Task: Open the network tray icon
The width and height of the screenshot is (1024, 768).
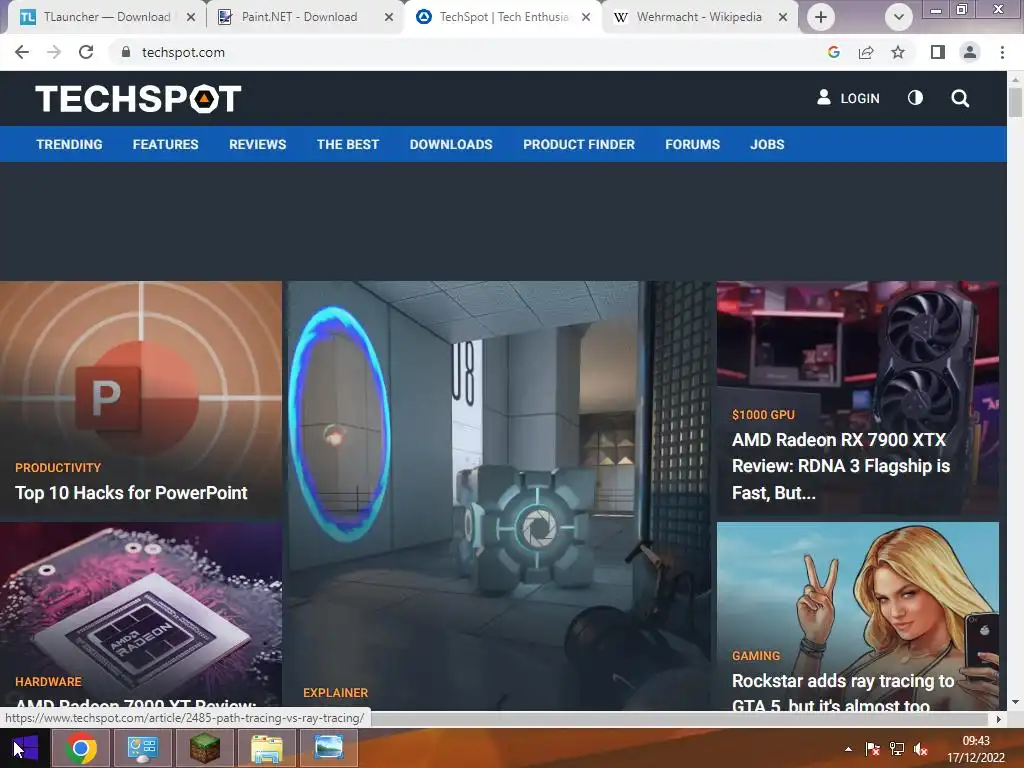Action: tap(897, 749)
